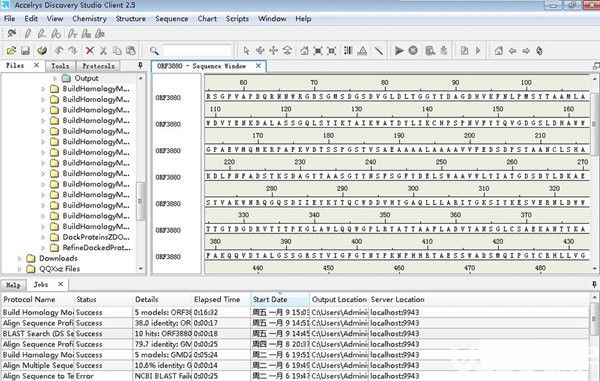Expand the QQ Files folder
The image size is (600, 381).
click(x=19, y=269)
